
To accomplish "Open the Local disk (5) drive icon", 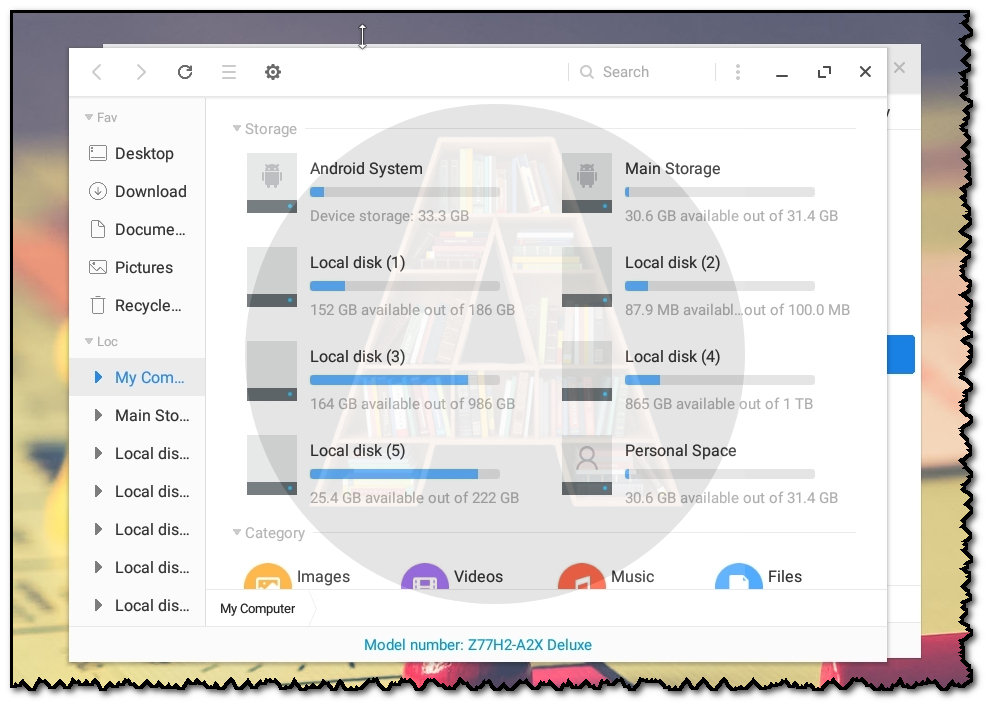I will coord(272,465).
